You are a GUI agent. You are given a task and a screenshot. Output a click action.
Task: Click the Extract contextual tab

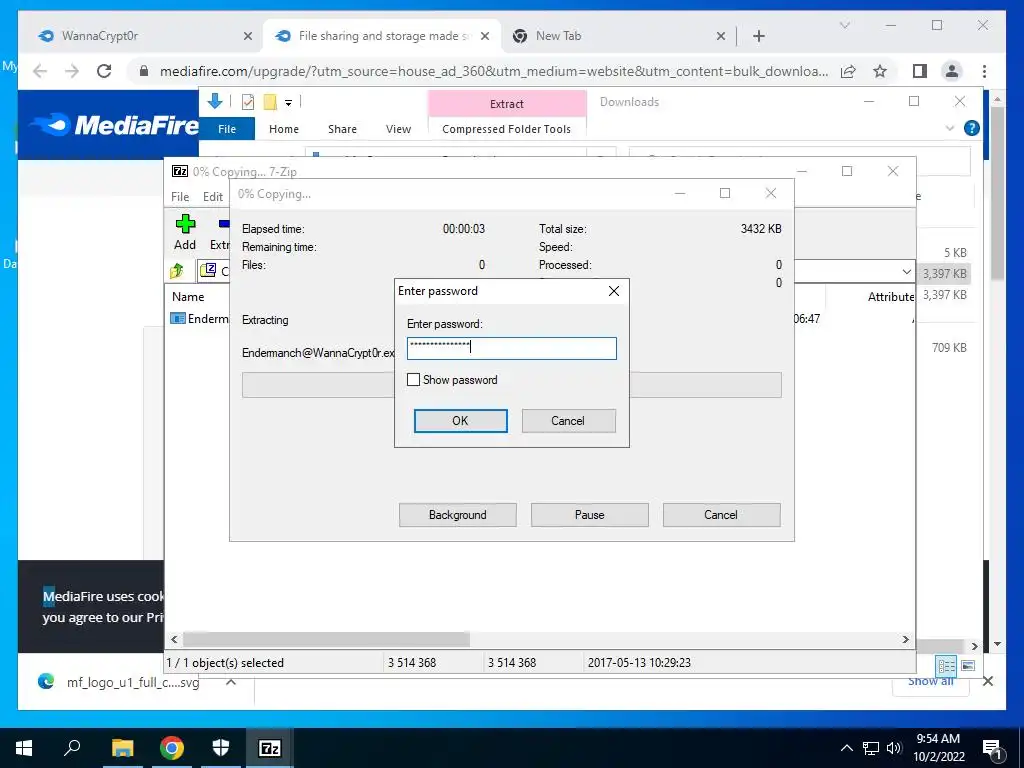click(x=507, y=104)
